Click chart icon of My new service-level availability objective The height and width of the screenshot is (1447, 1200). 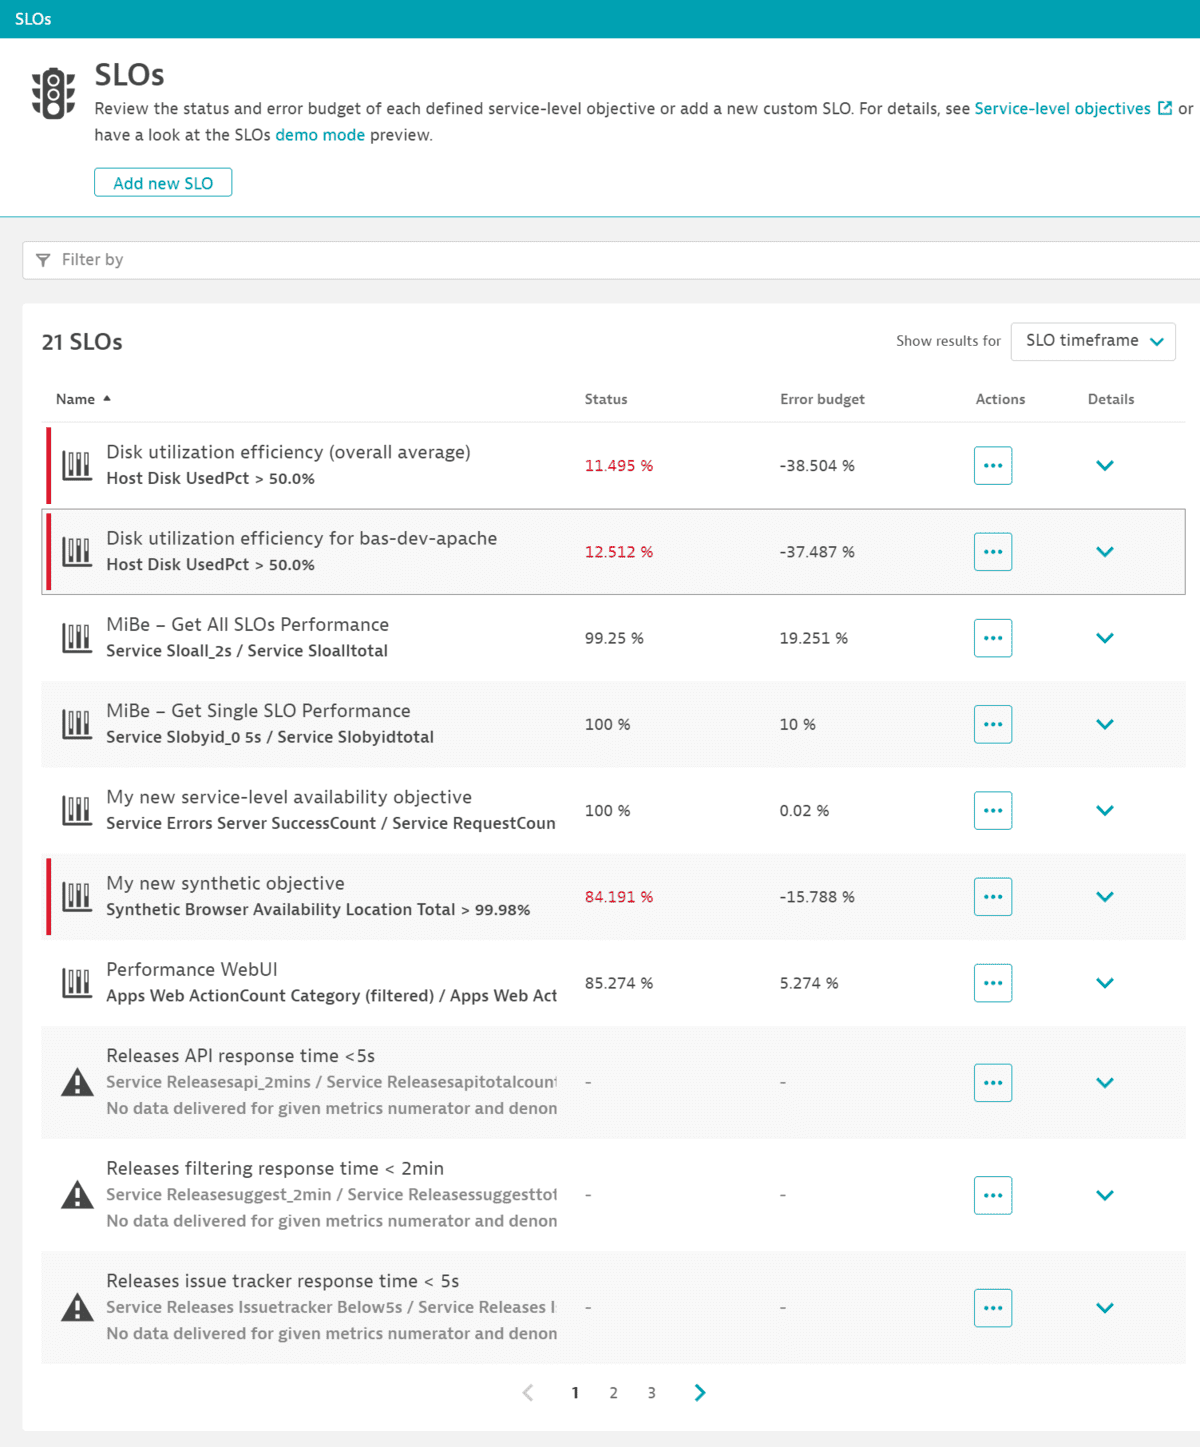pos(77,810)
